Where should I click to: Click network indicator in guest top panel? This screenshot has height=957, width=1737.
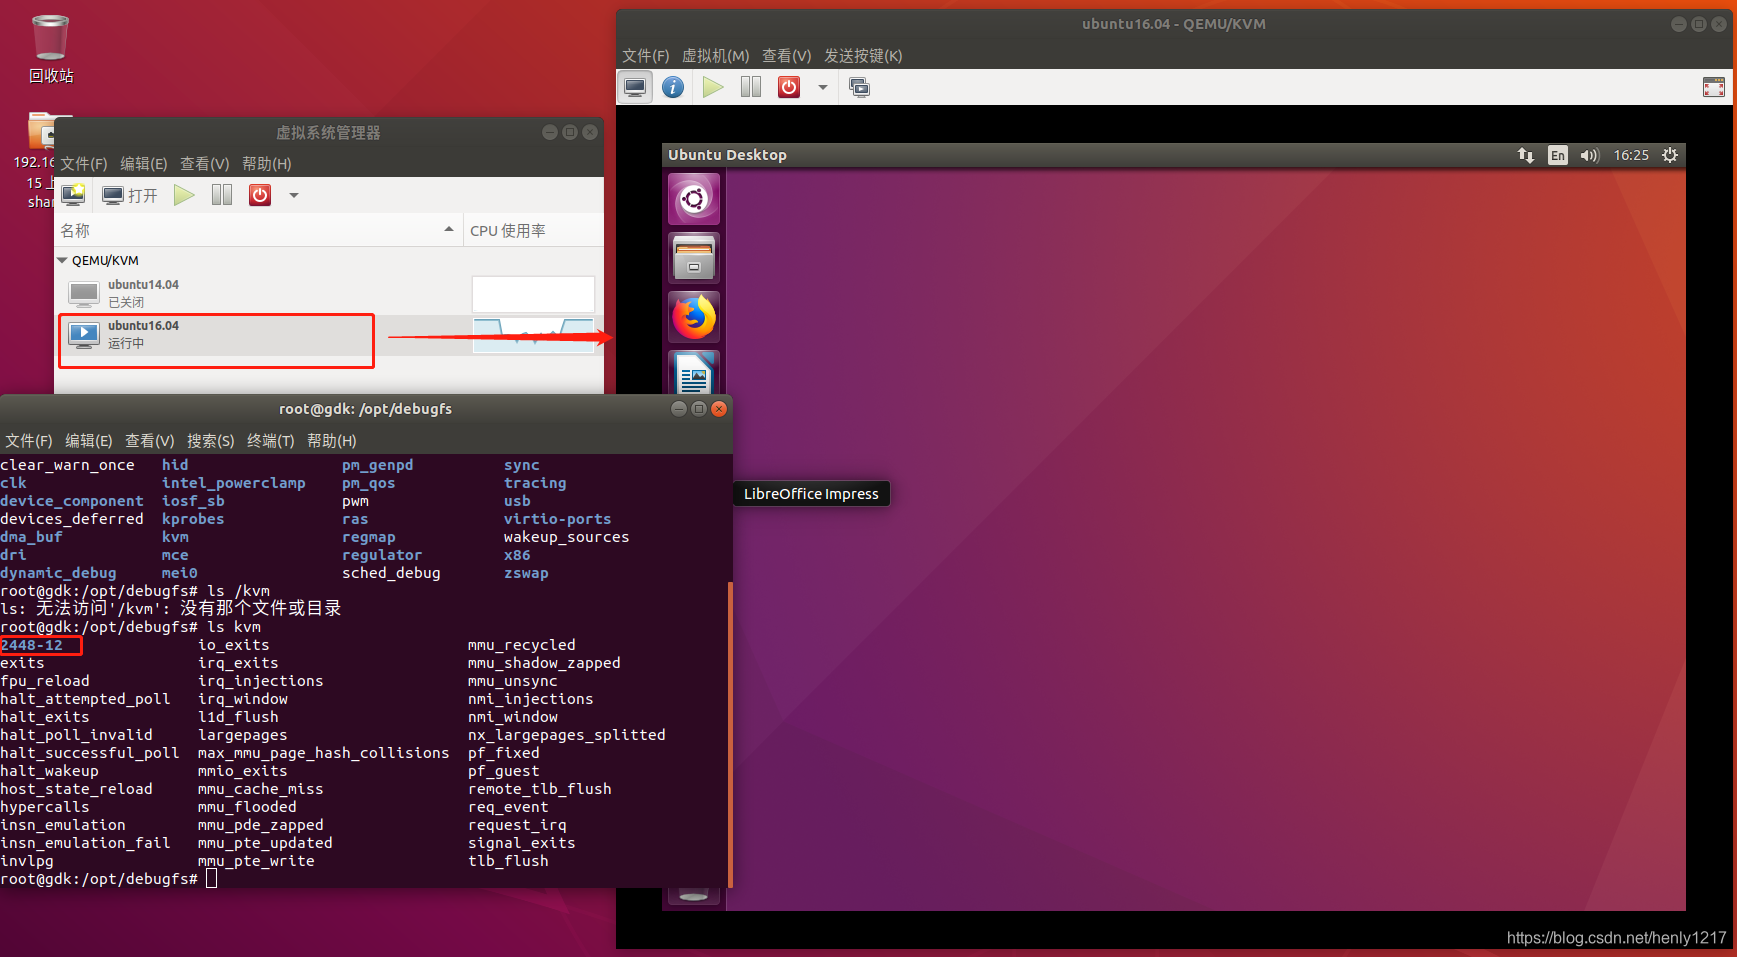pyautogui.click(x=1526, y=155)
